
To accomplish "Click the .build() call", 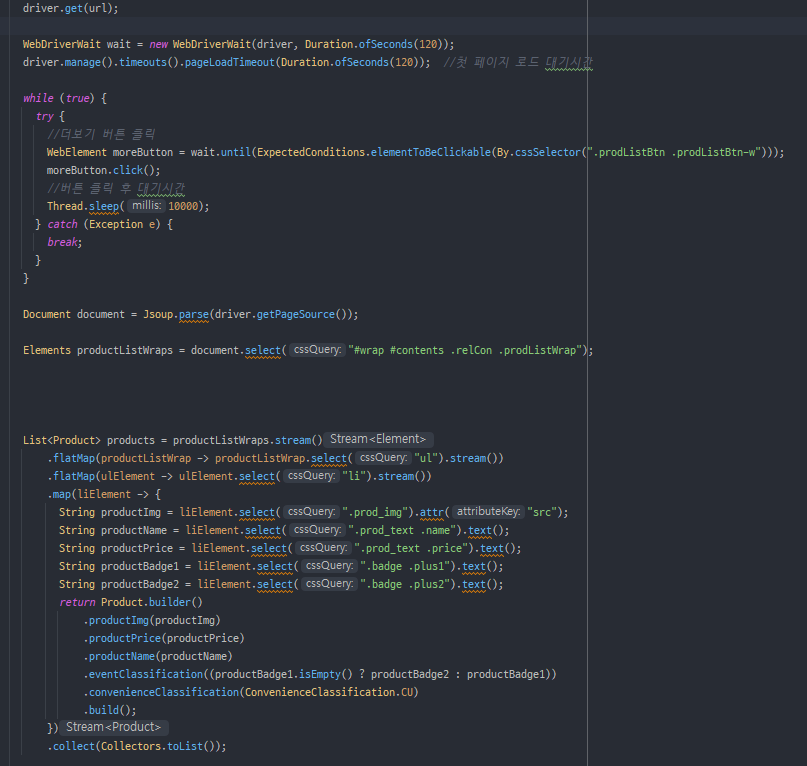I will (x=110, y=711).
